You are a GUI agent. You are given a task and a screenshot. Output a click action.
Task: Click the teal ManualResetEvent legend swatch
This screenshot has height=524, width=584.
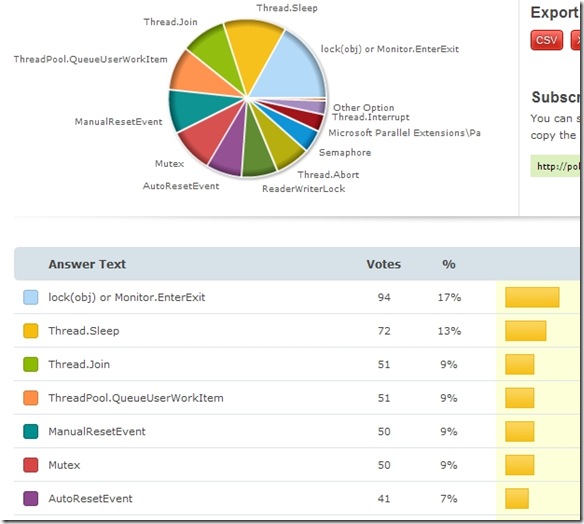click(31, 432)
